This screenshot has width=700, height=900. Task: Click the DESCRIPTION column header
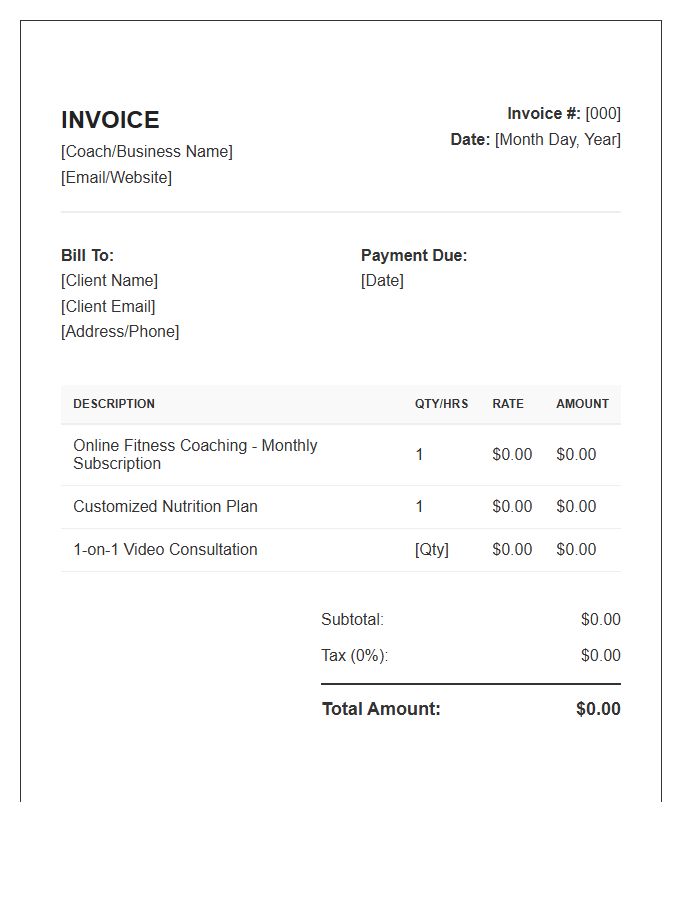click(114, 404)
